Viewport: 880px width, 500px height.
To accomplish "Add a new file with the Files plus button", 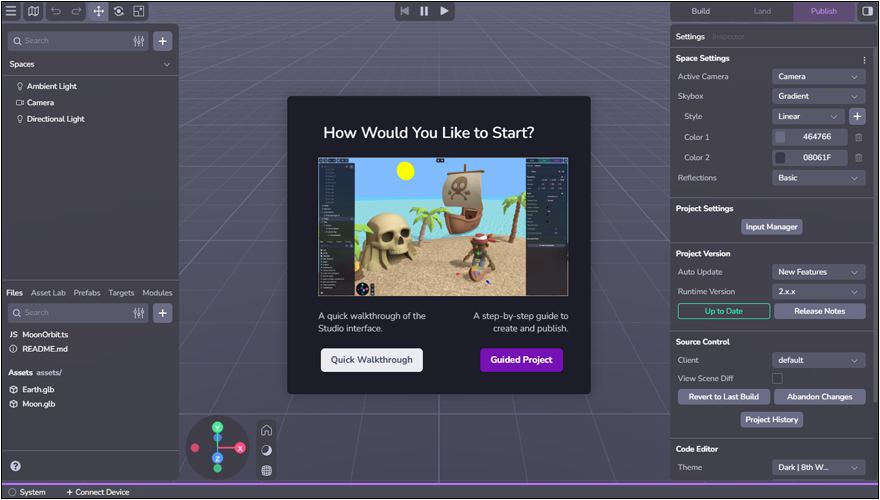I will coord(163,313).
